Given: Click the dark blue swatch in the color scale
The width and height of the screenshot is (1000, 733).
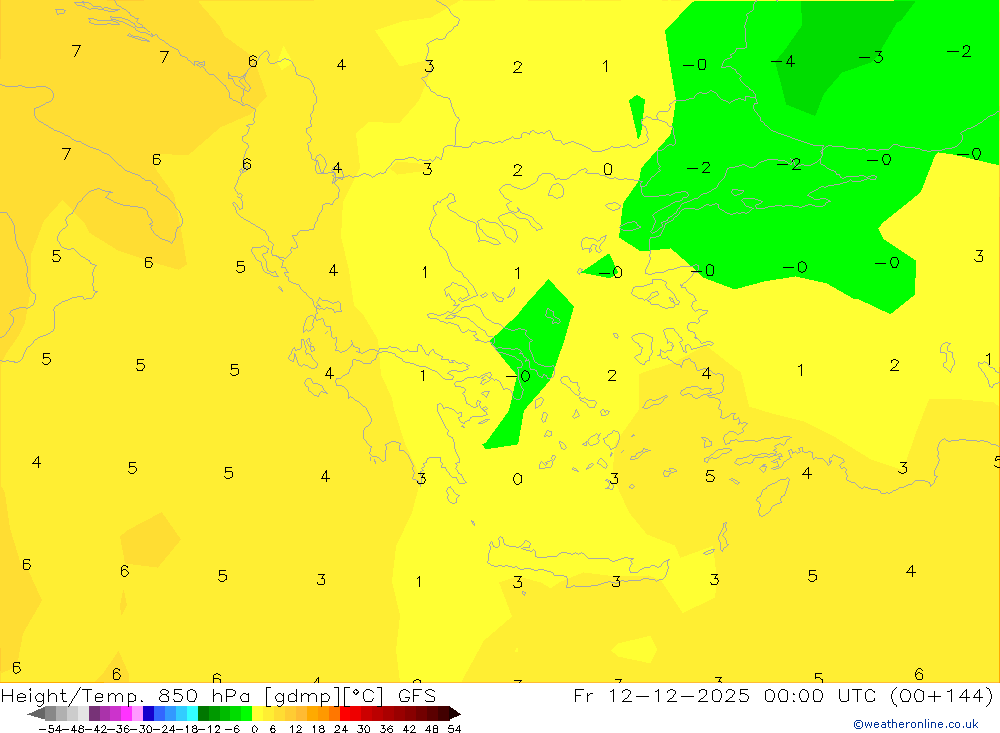Looking at the screenshot, I should pyautogui.click(x=149, y=714).
